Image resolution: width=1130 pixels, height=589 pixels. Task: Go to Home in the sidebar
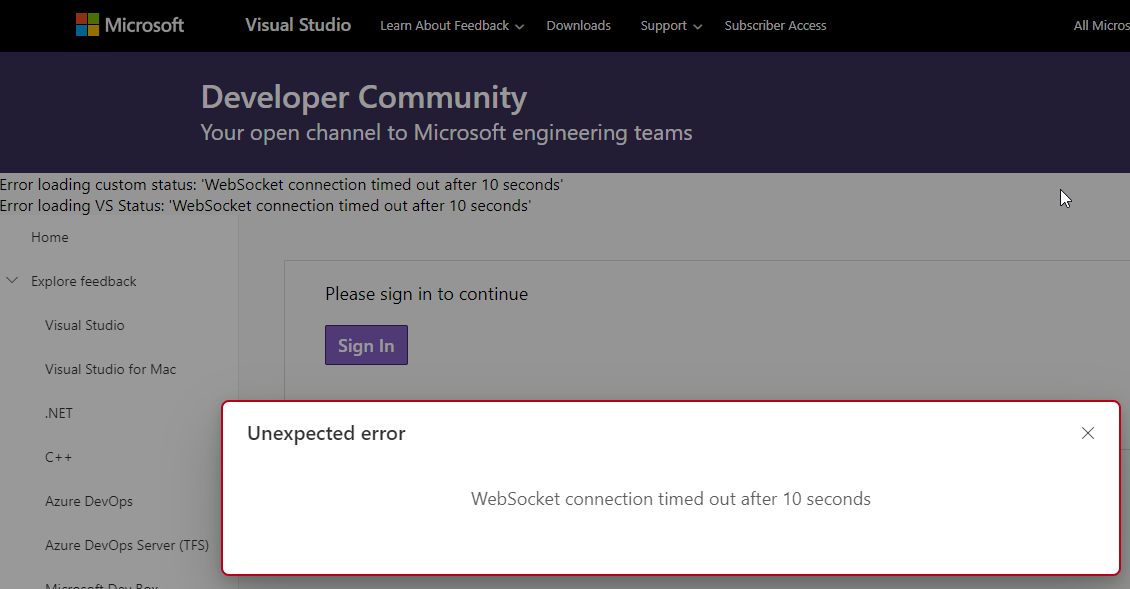click(x=50, y=237)
